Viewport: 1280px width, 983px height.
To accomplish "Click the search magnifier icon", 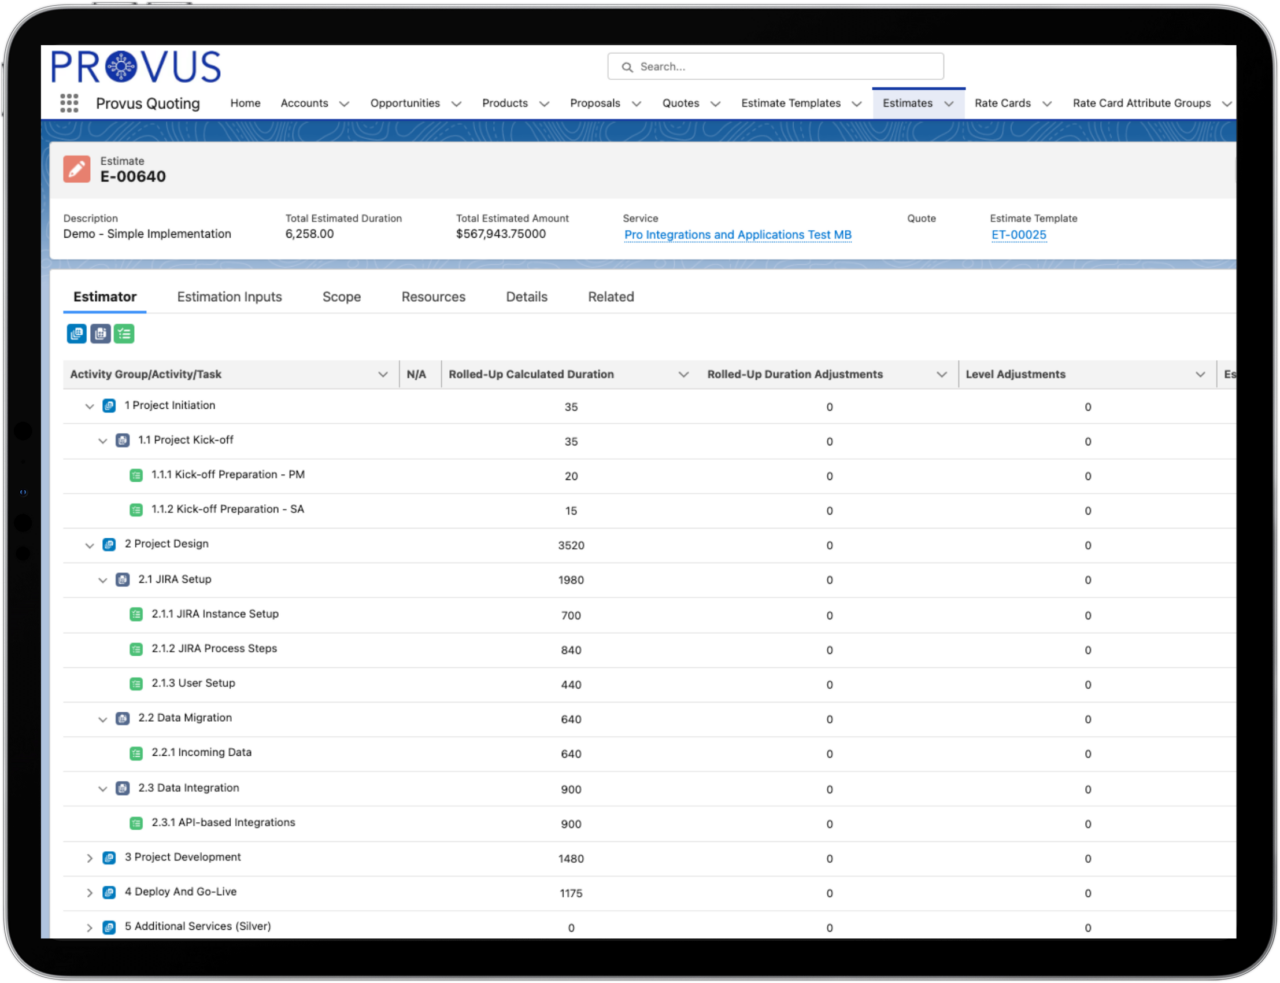I will (x=627, y=66).
